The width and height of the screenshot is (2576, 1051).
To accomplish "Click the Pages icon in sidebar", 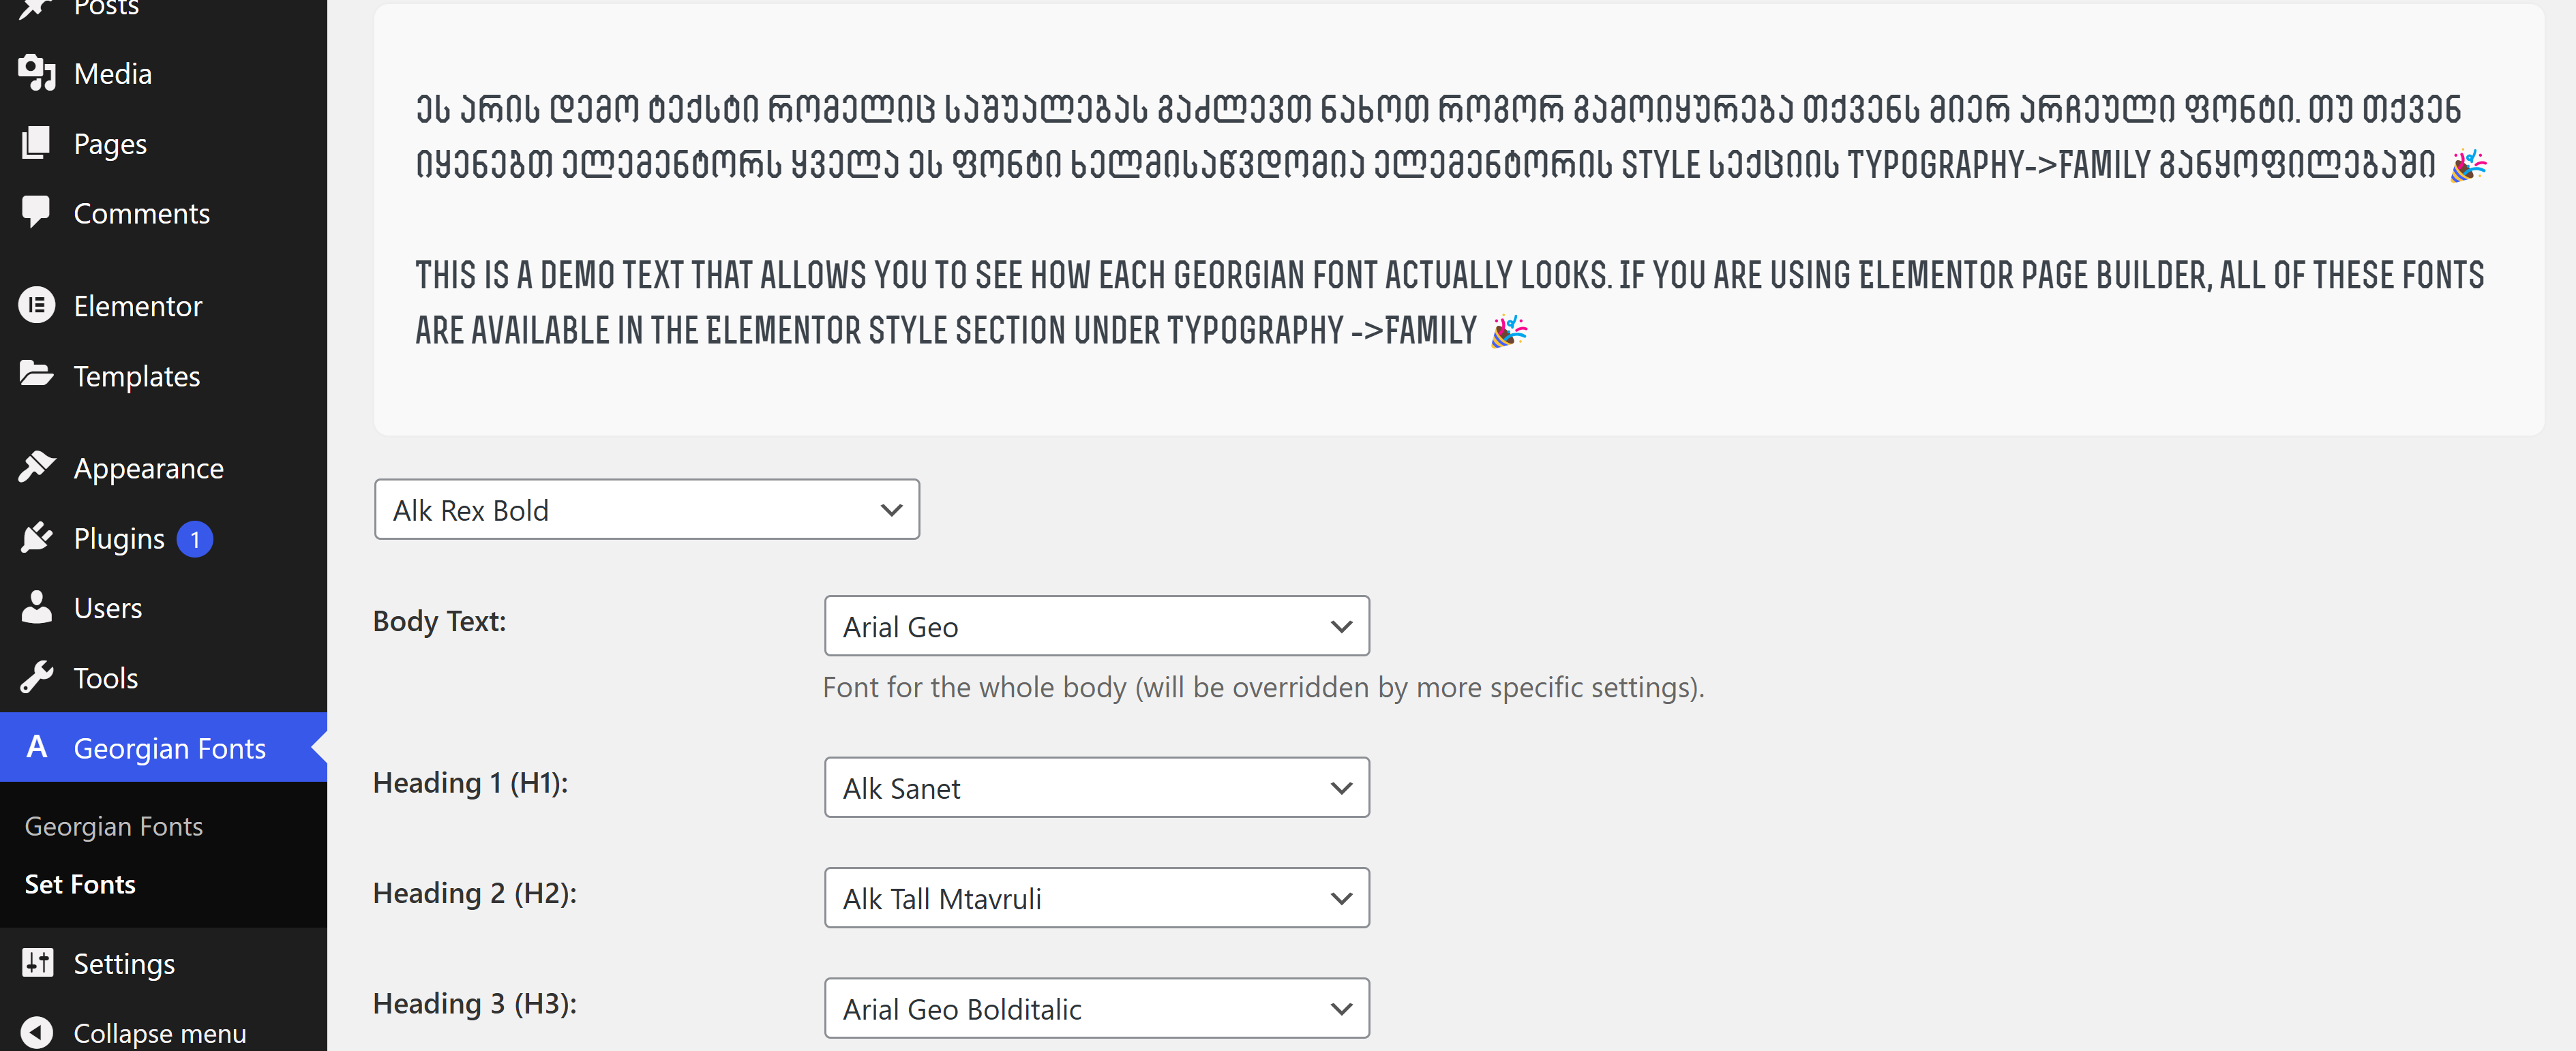I will (37, 143).
